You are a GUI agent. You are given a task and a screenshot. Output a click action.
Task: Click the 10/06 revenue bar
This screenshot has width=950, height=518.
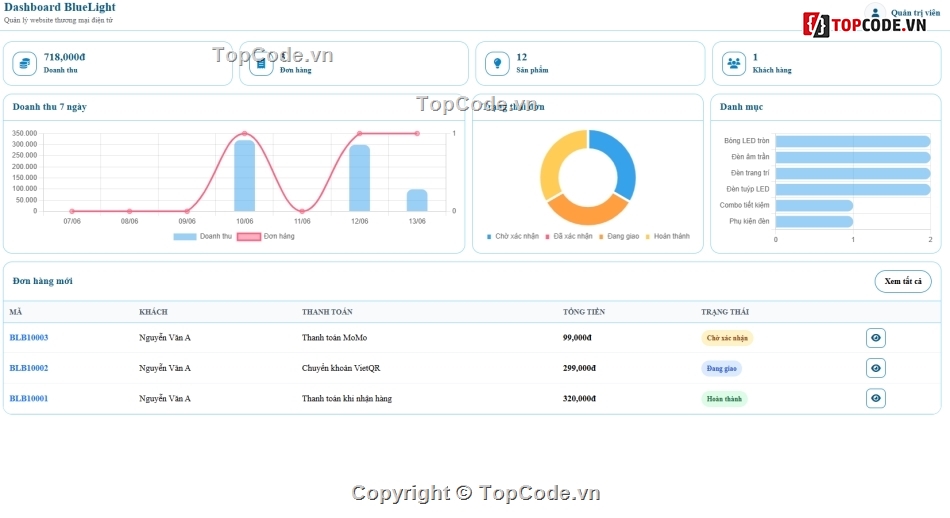point(244,176)
